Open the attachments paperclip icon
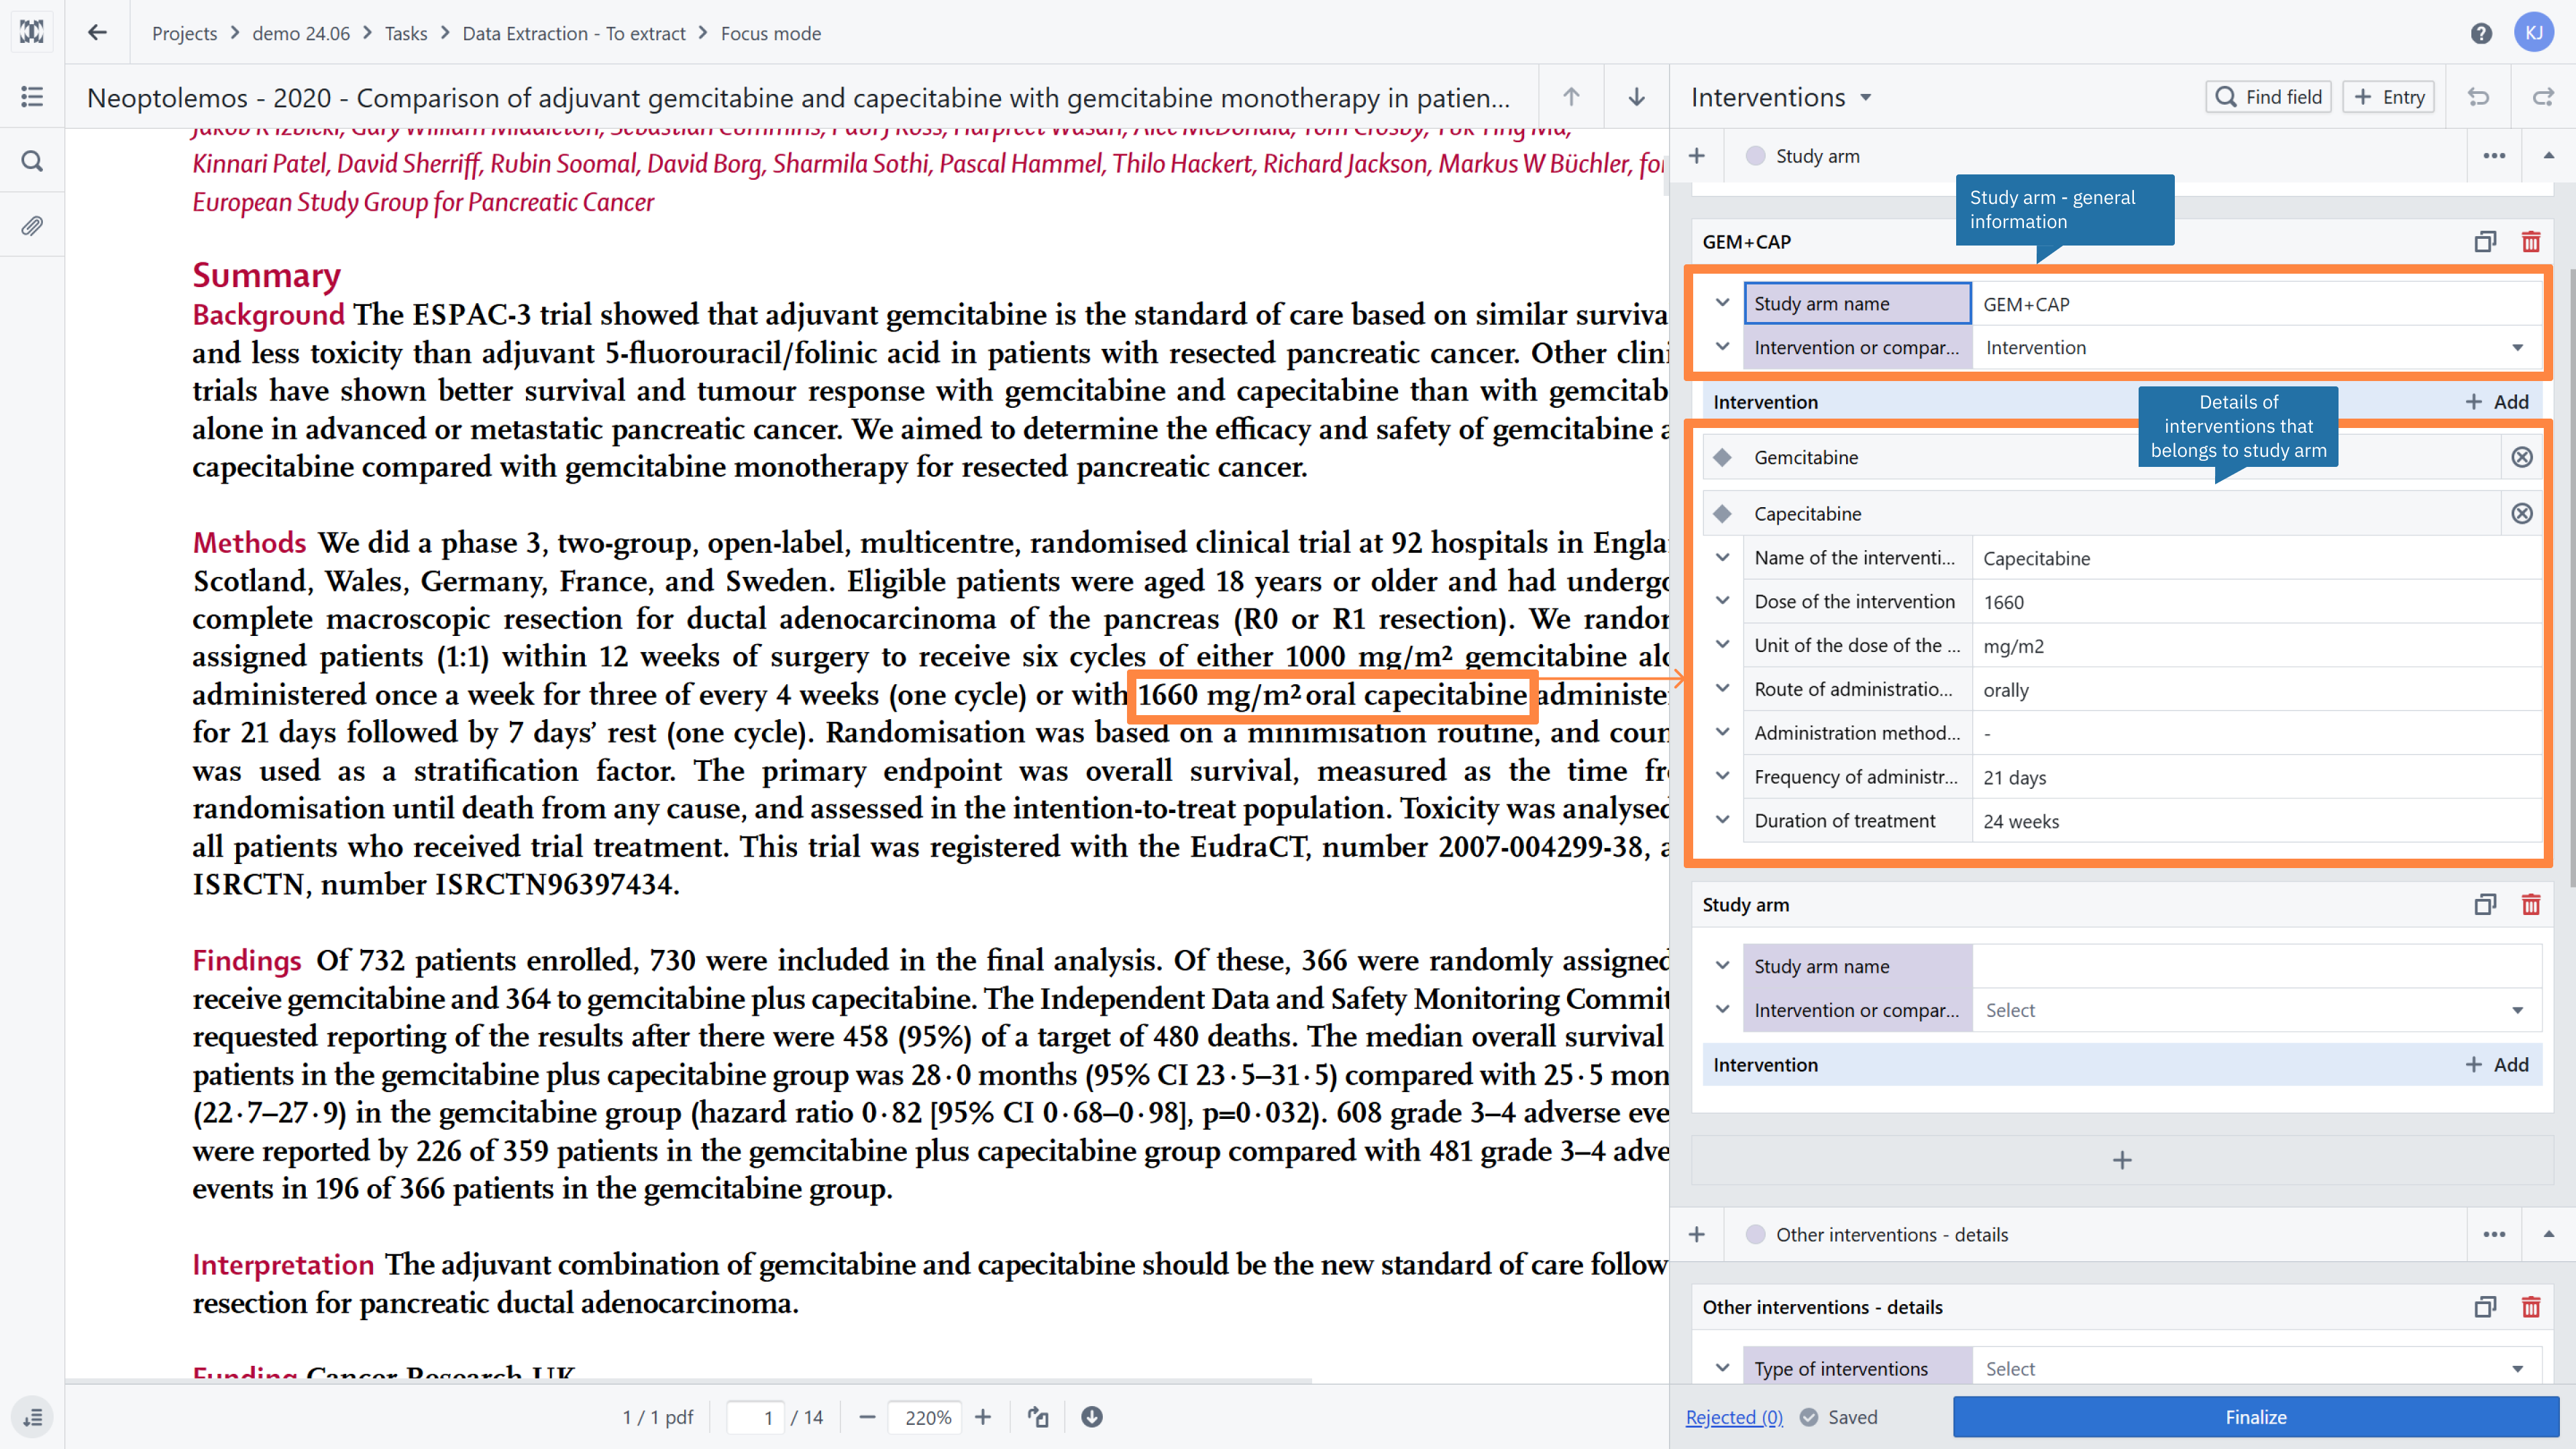 [32, 226]
